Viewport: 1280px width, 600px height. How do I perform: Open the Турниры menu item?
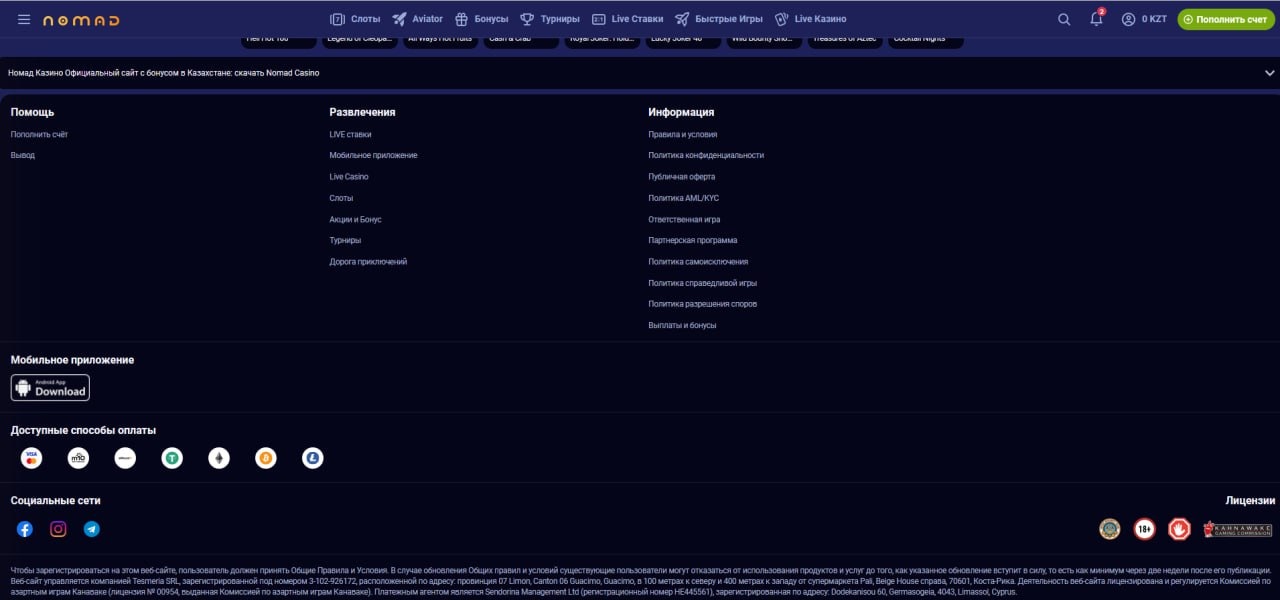pyautogui.click(x=550, y=19)
